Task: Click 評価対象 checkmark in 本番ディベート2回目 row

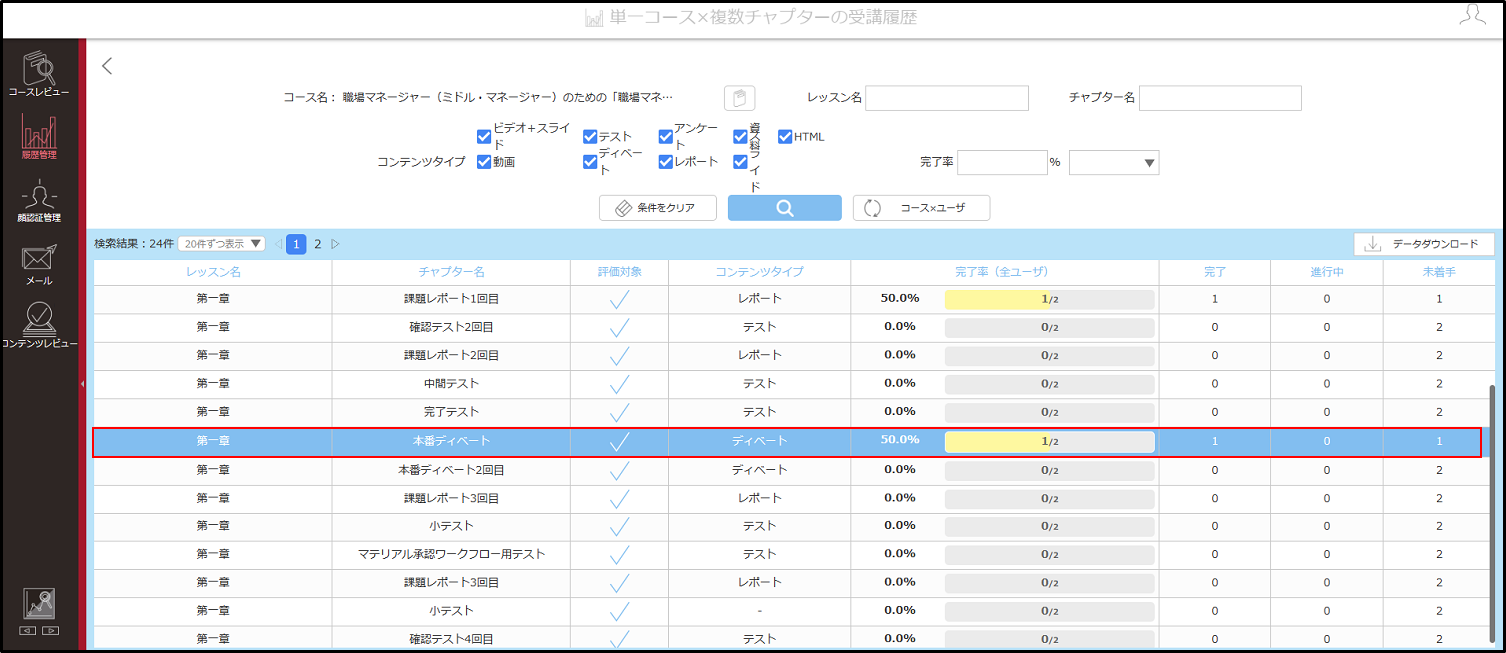Action: [x=619, y=470]
